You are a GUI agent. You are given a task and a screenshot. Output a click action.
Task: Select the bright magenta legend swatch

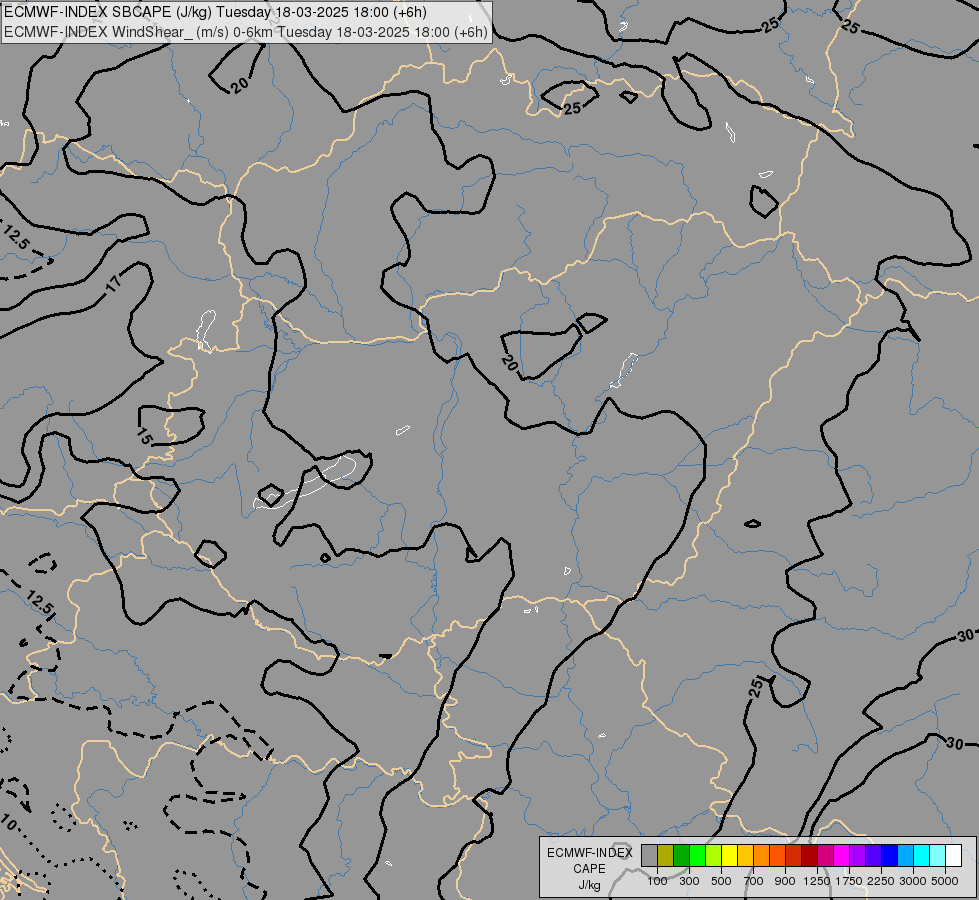(842, 855)
